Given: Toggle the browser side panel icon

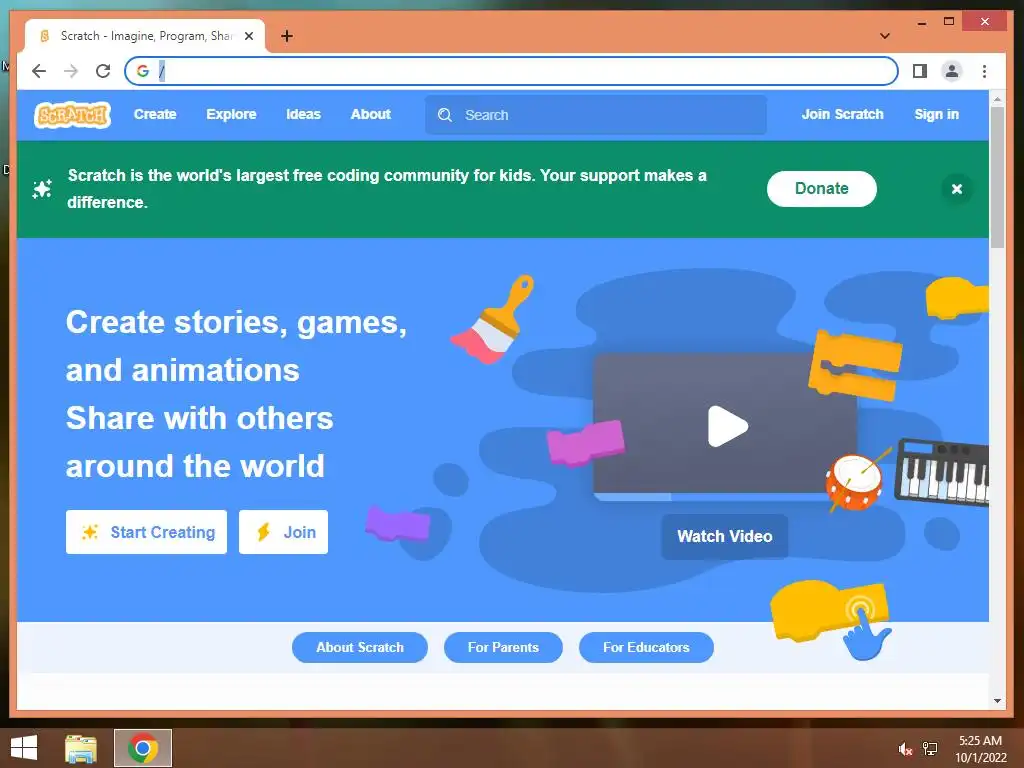Looking at the screenshot, I should pyautogui.click(x=920, y=71).
